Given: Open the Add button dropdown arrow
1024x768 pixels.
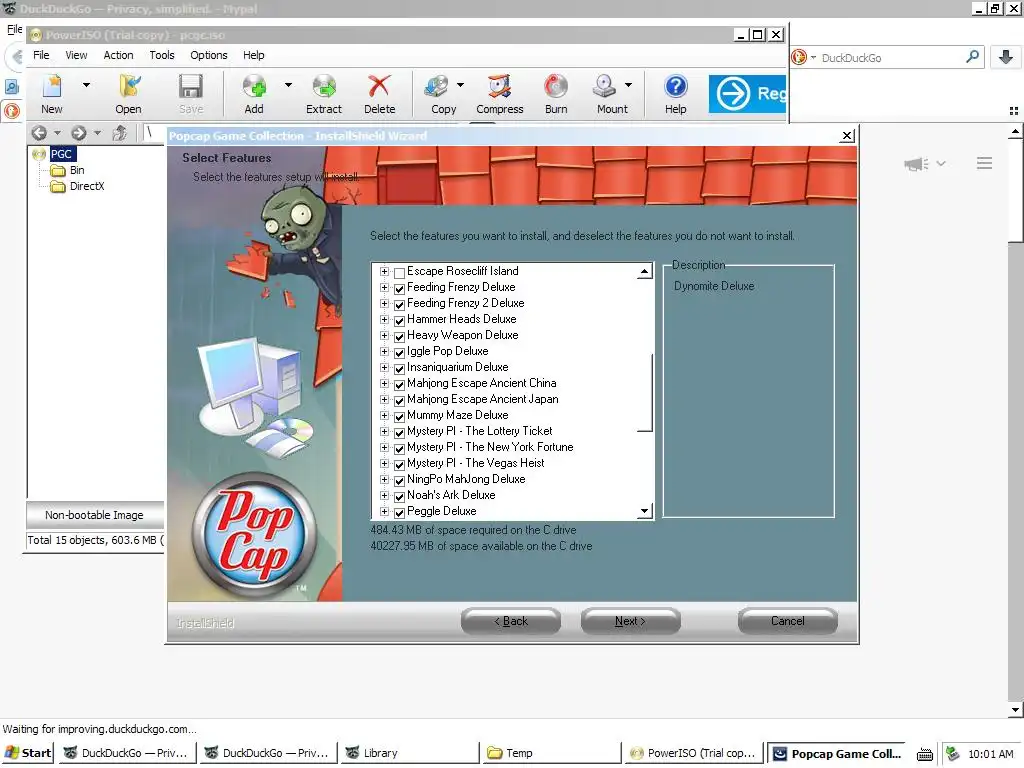Looking at the screenshot, I should coord(288,85).
